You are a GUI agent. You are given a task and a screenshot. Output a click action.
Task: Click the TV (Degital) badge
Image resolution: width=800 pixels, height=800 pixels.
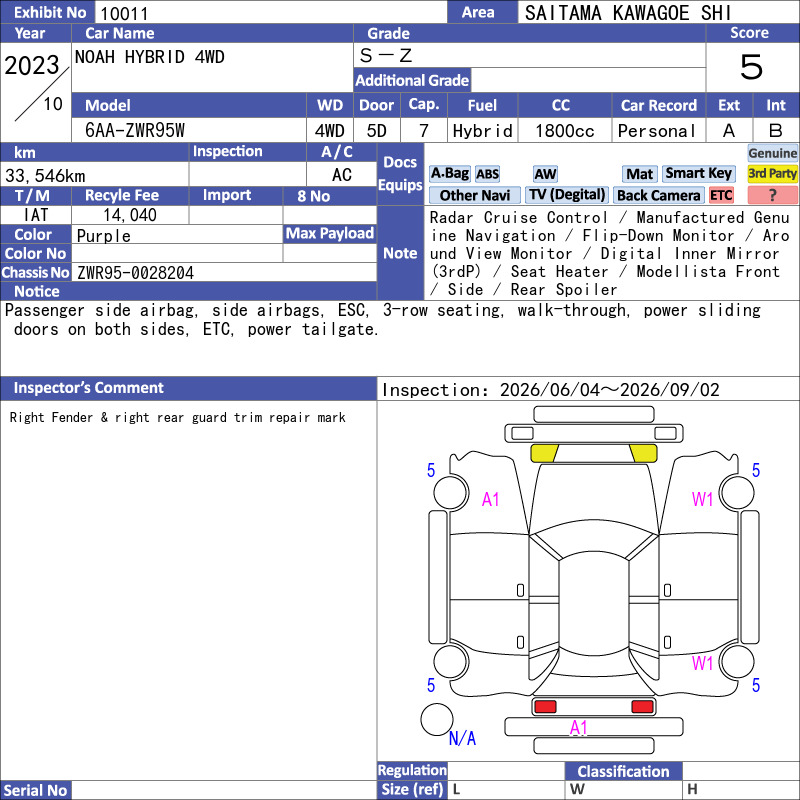coord(567,195)
